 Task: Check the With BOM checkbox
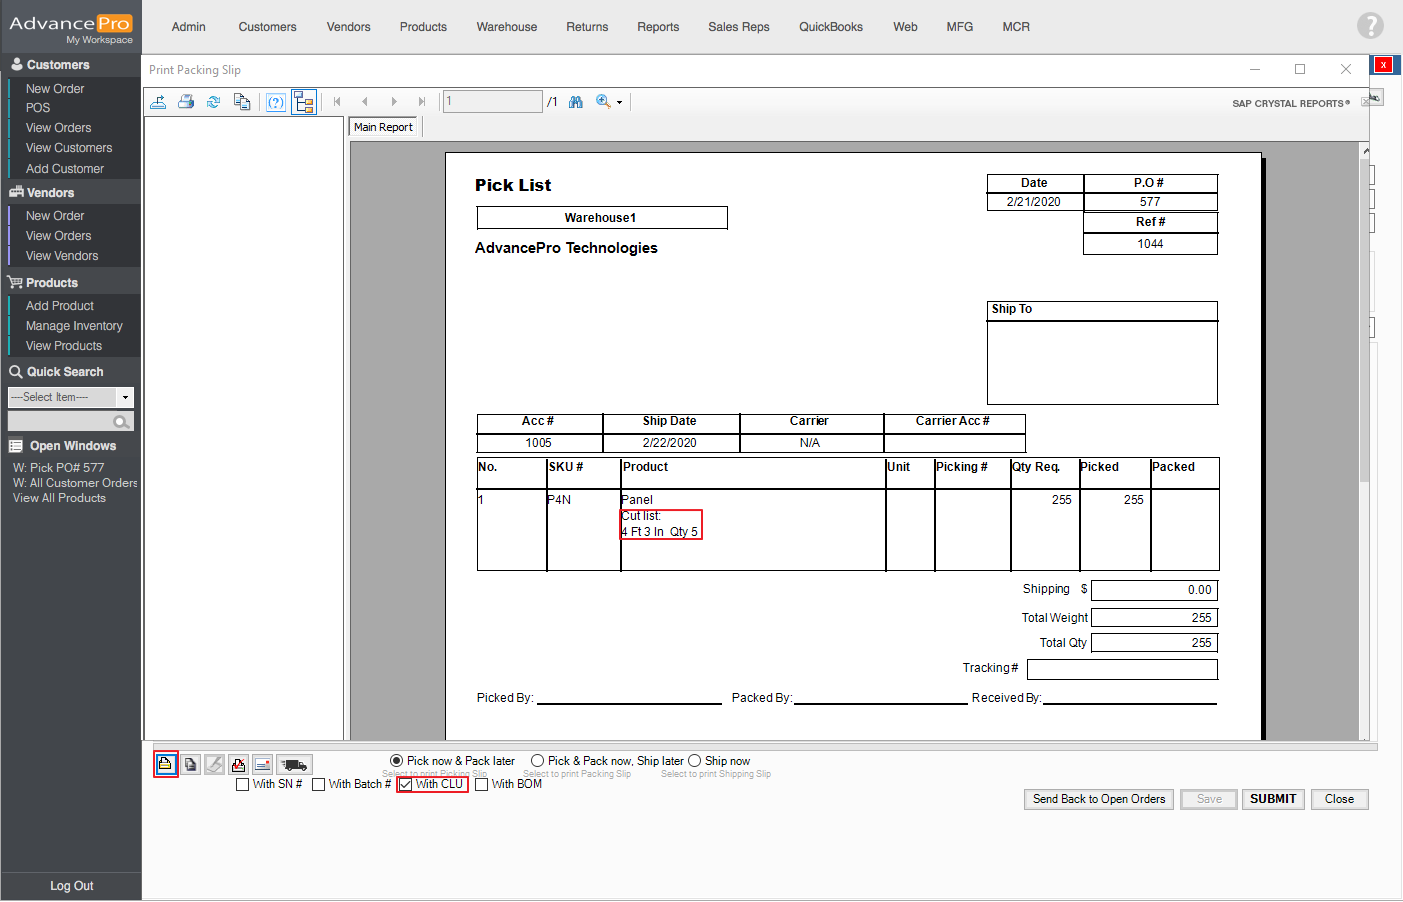(x=482, y=785)
